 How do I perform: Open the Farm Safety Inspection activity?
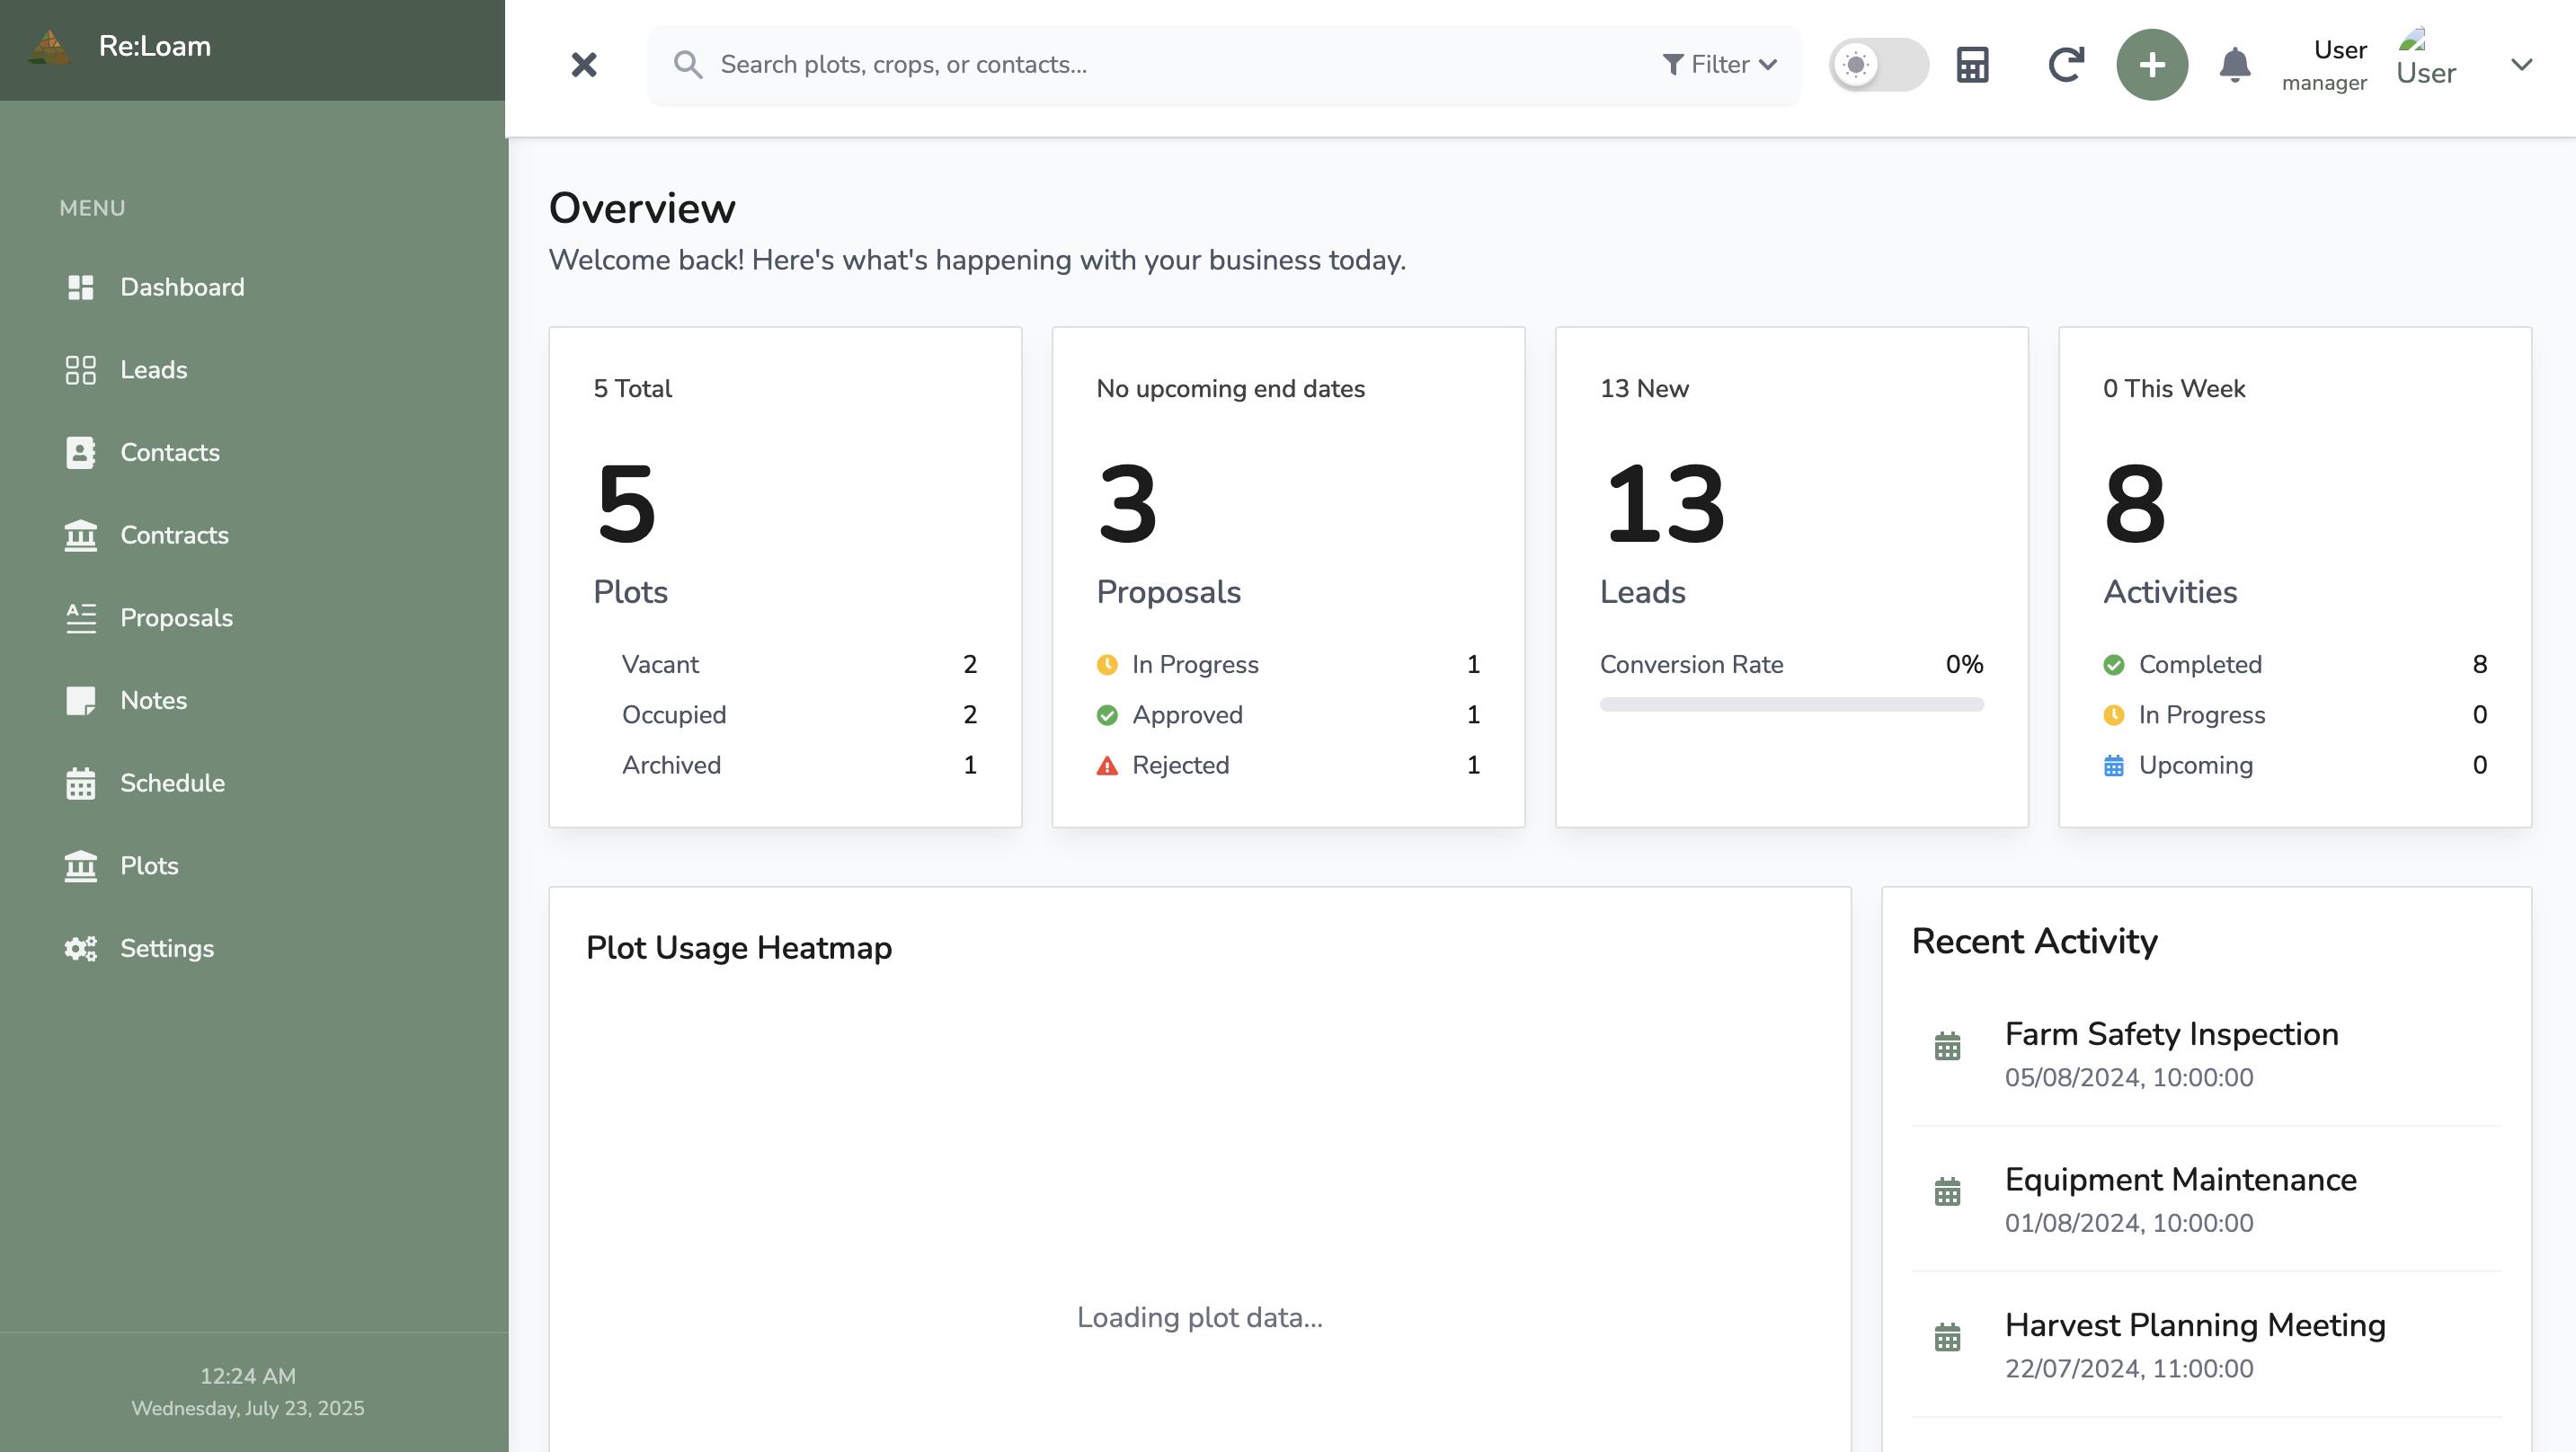[2171, 1035]
